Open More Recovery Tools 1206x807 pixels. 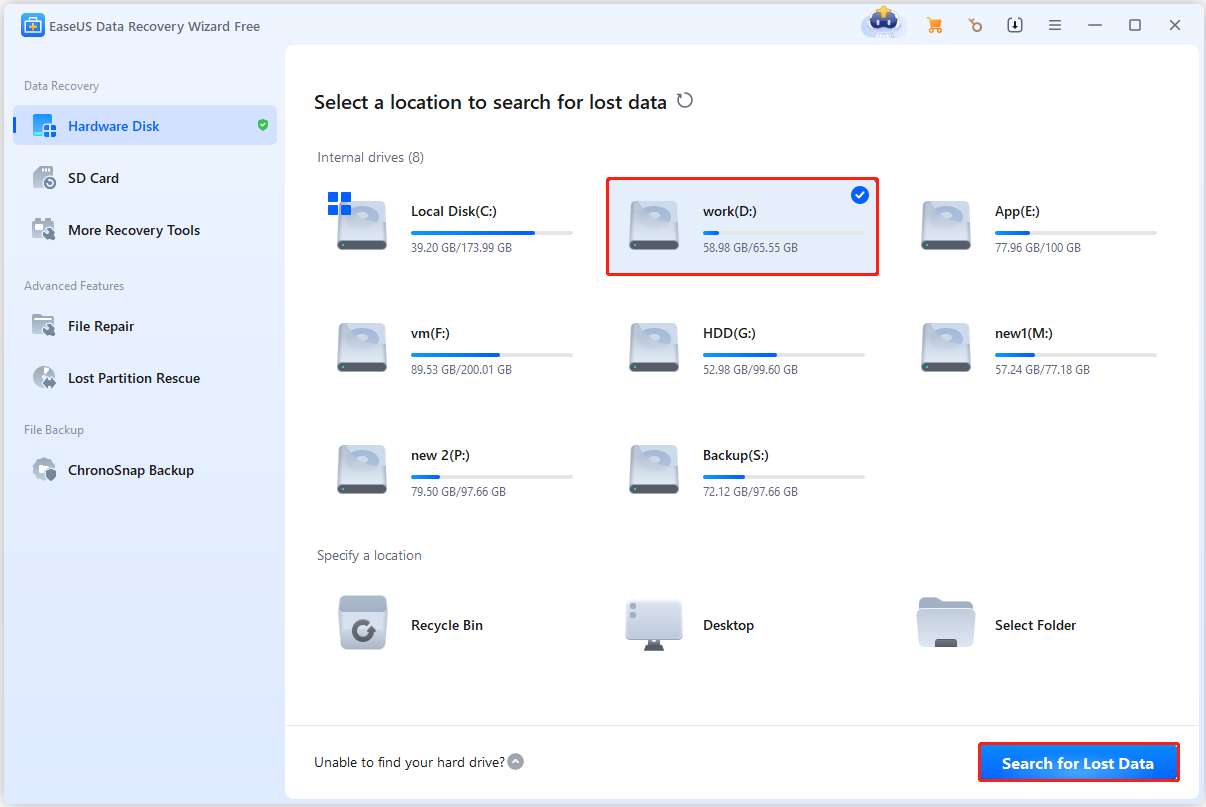pyautogui.click(x=145, y=230)
